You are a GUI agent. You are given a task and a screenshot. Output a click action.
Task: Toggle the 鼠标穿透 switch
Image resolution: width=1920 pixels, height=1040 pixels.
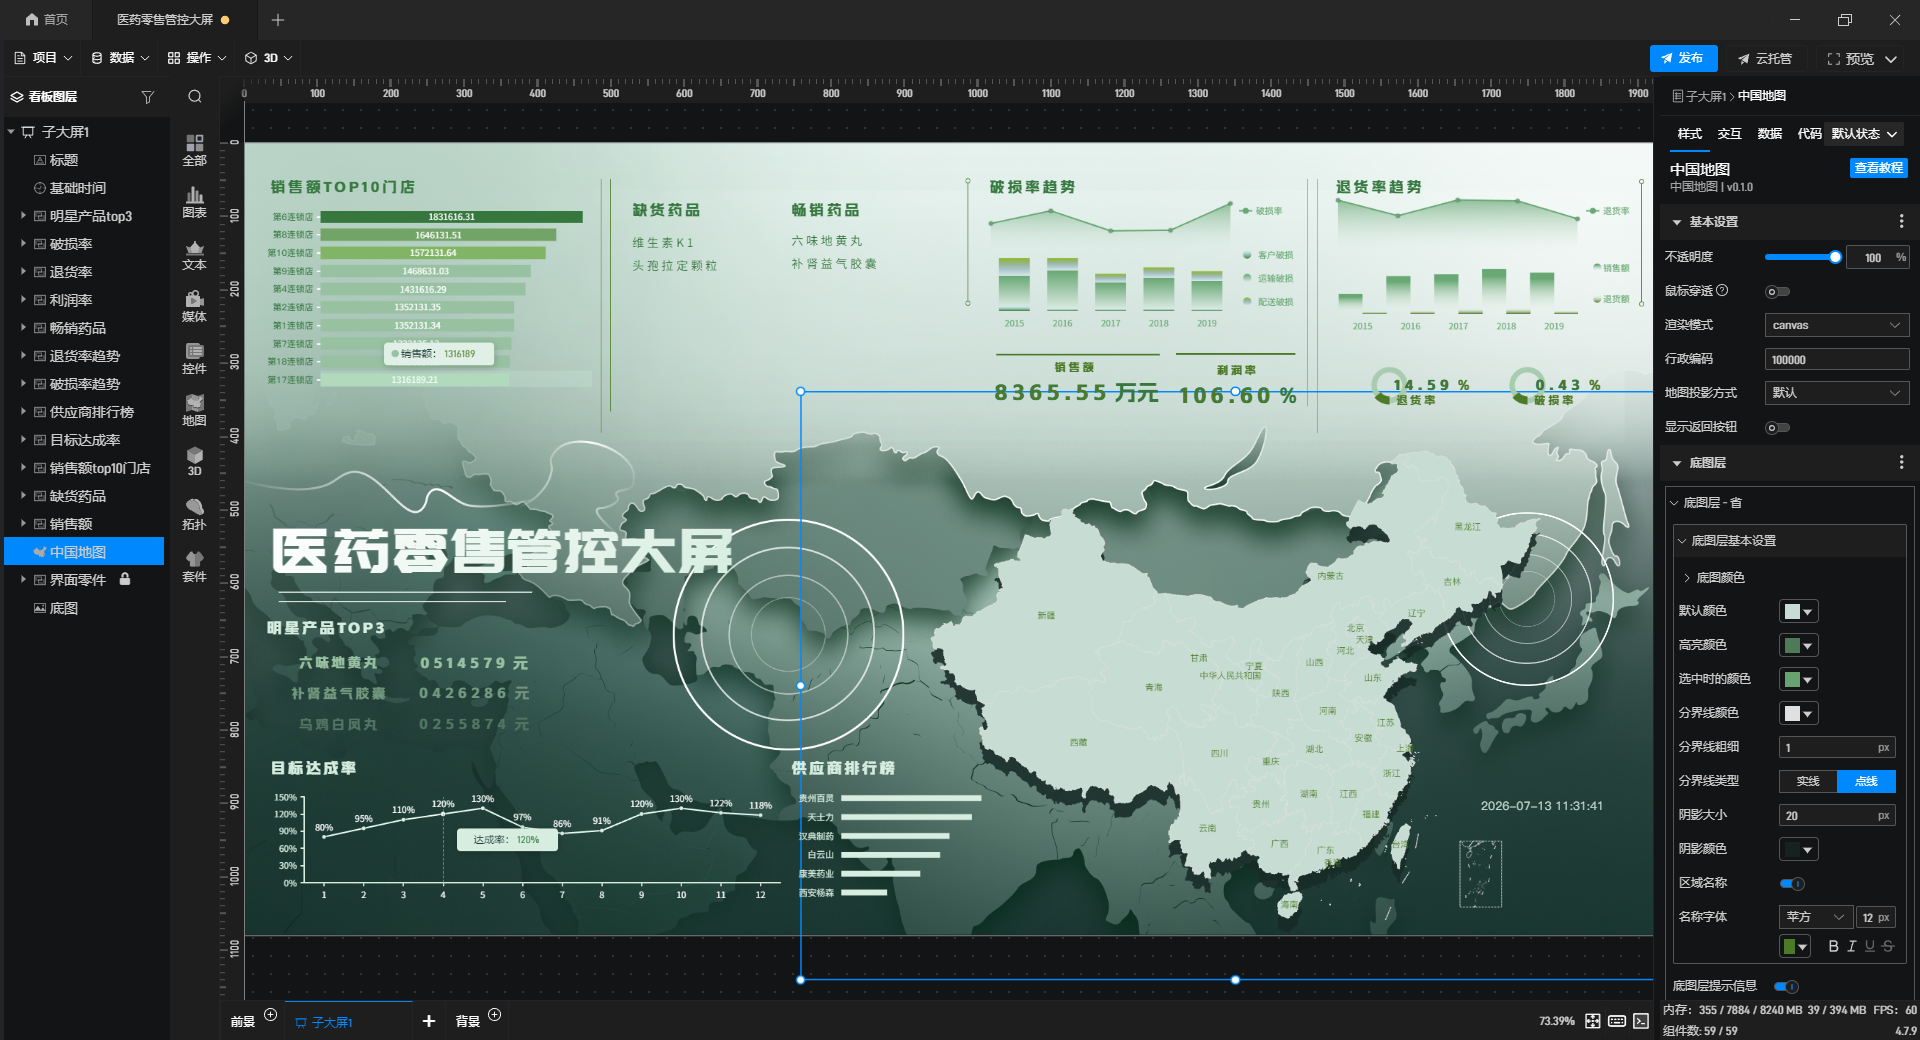(x=1777, y=292)
